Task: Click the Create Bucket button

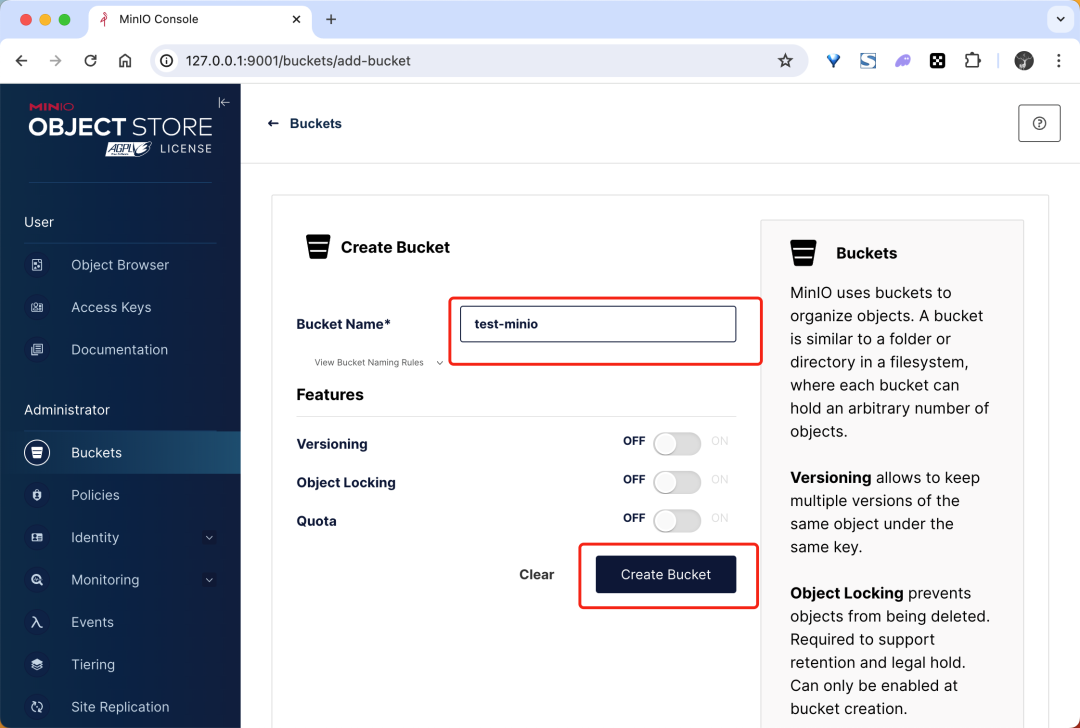Action: click(665, 574)
